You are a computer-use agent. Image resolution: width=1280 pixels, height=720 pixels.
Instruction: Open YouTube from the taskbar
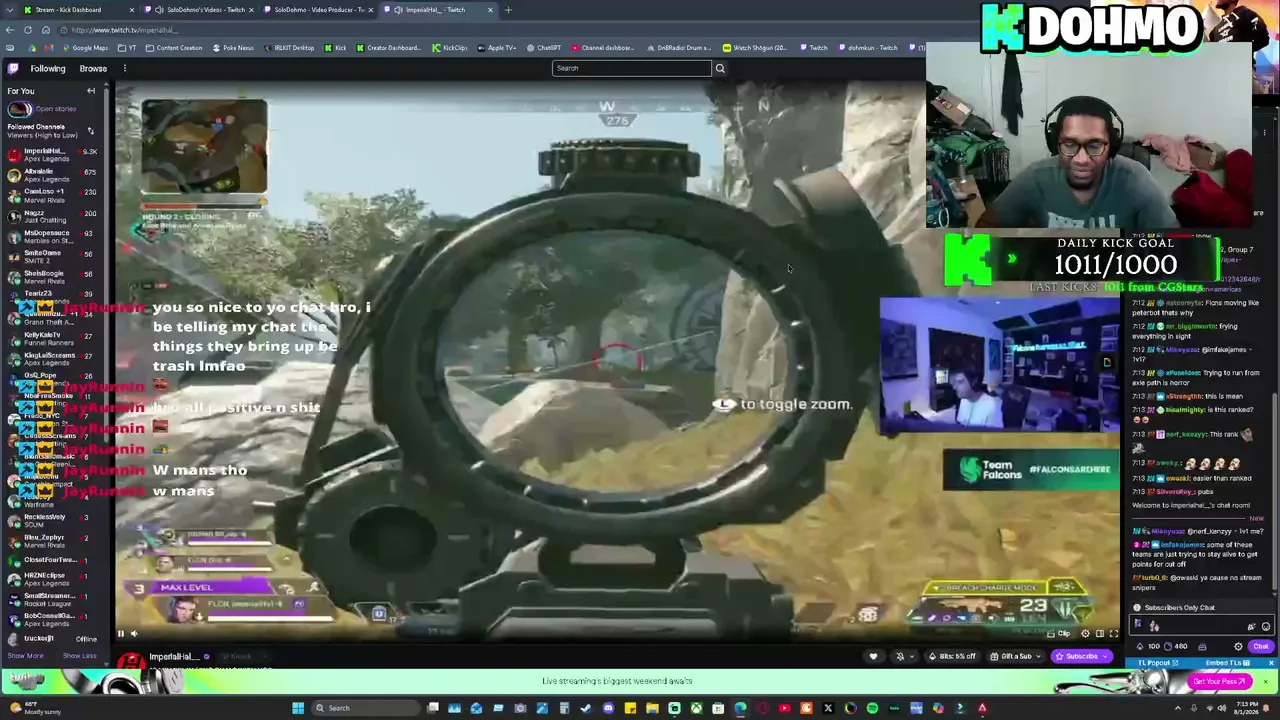784,708
